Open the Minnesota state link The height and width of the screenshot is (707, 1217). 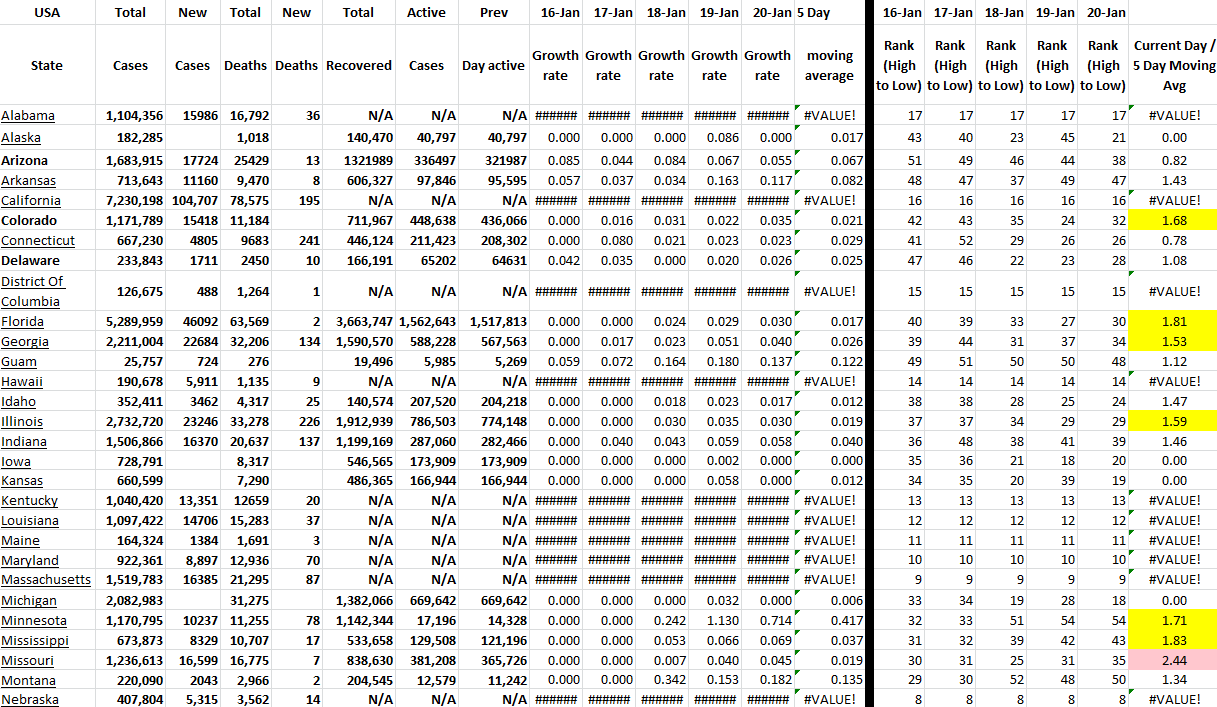(33, 621)
